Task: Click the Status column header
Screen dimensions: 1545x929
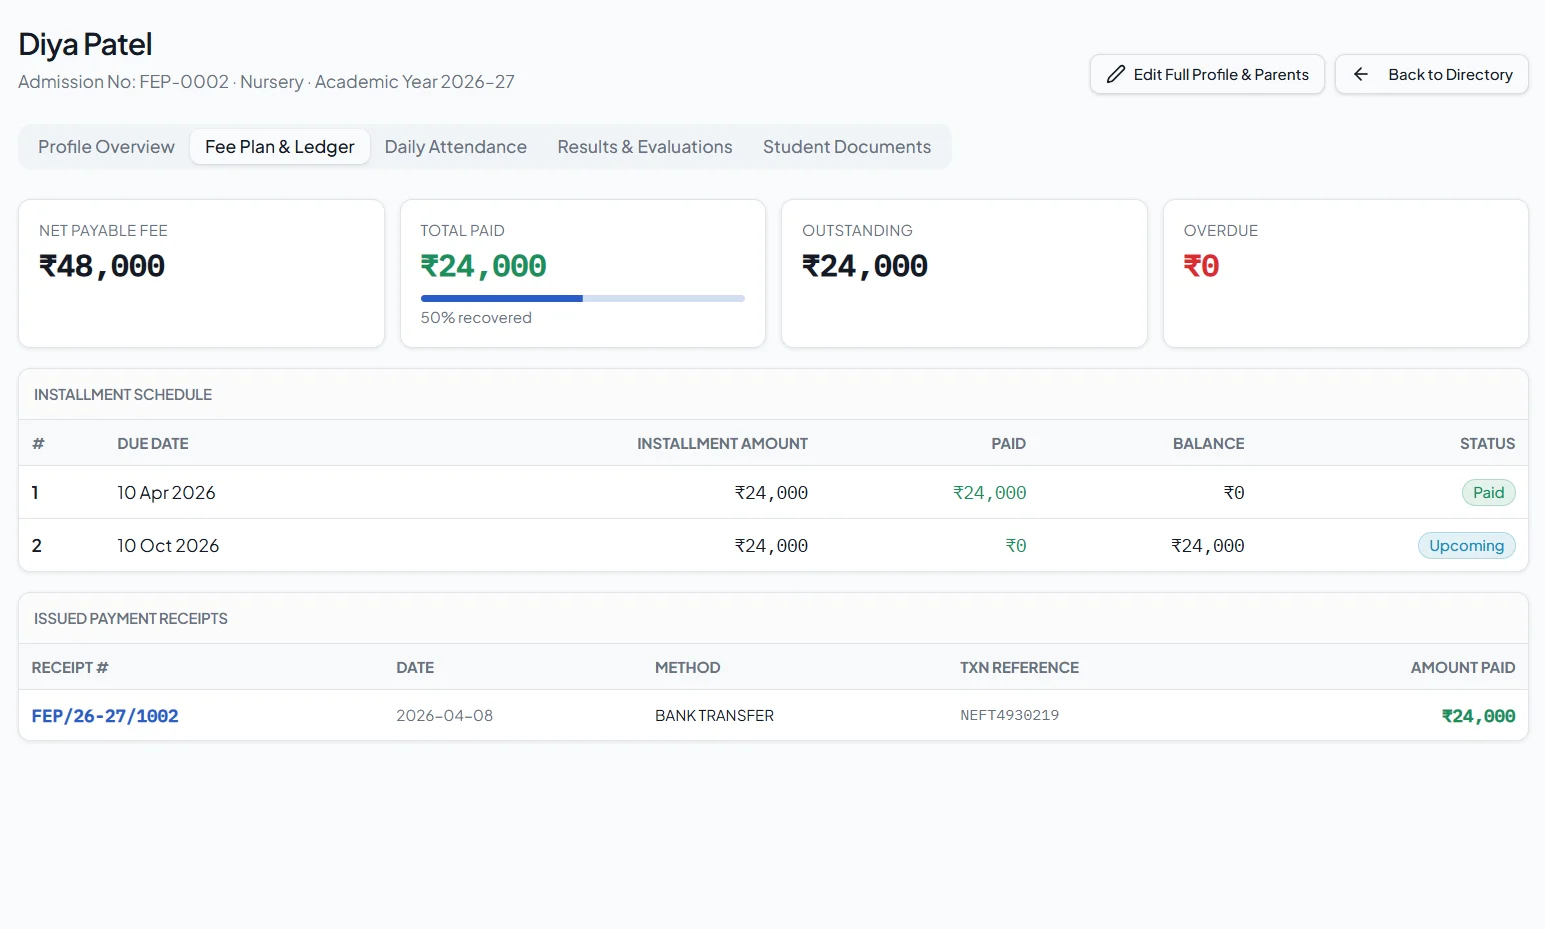Action: click(x=1487, y=443)
